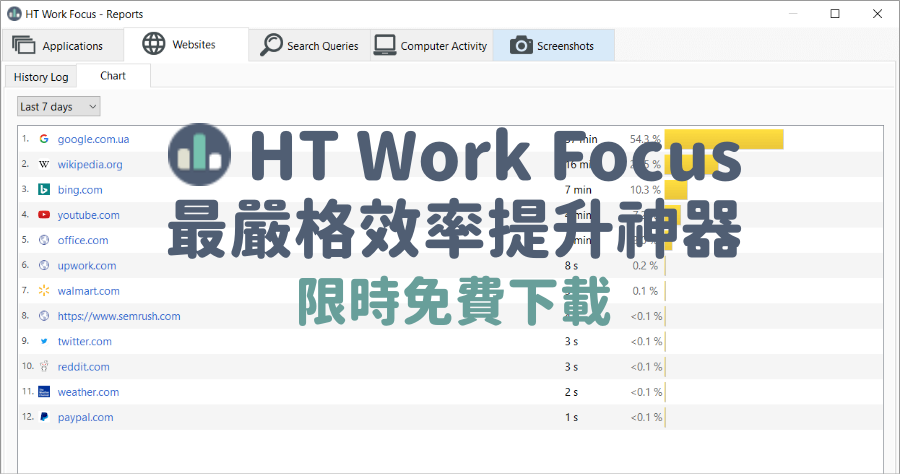Click the YouTube favicon in row 4
900x474 pixels.
tap(44, 215)
